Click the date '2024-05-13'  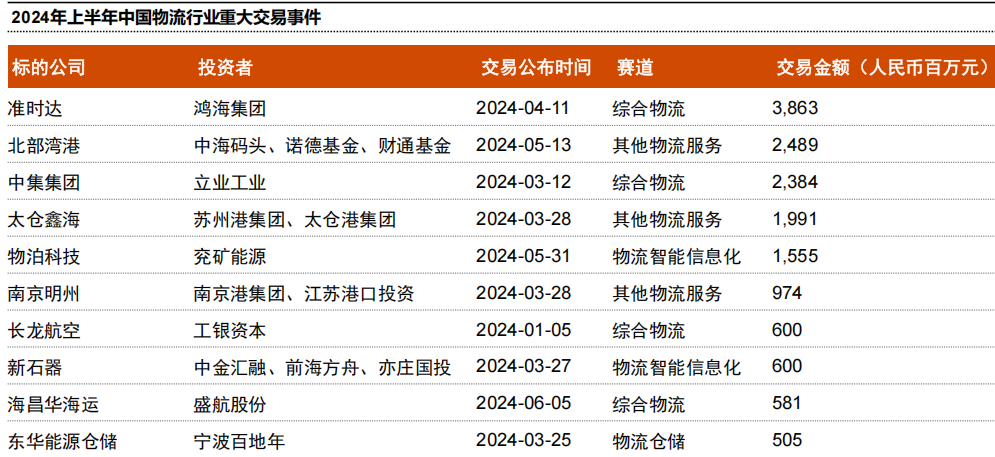(x=524, y=145)
